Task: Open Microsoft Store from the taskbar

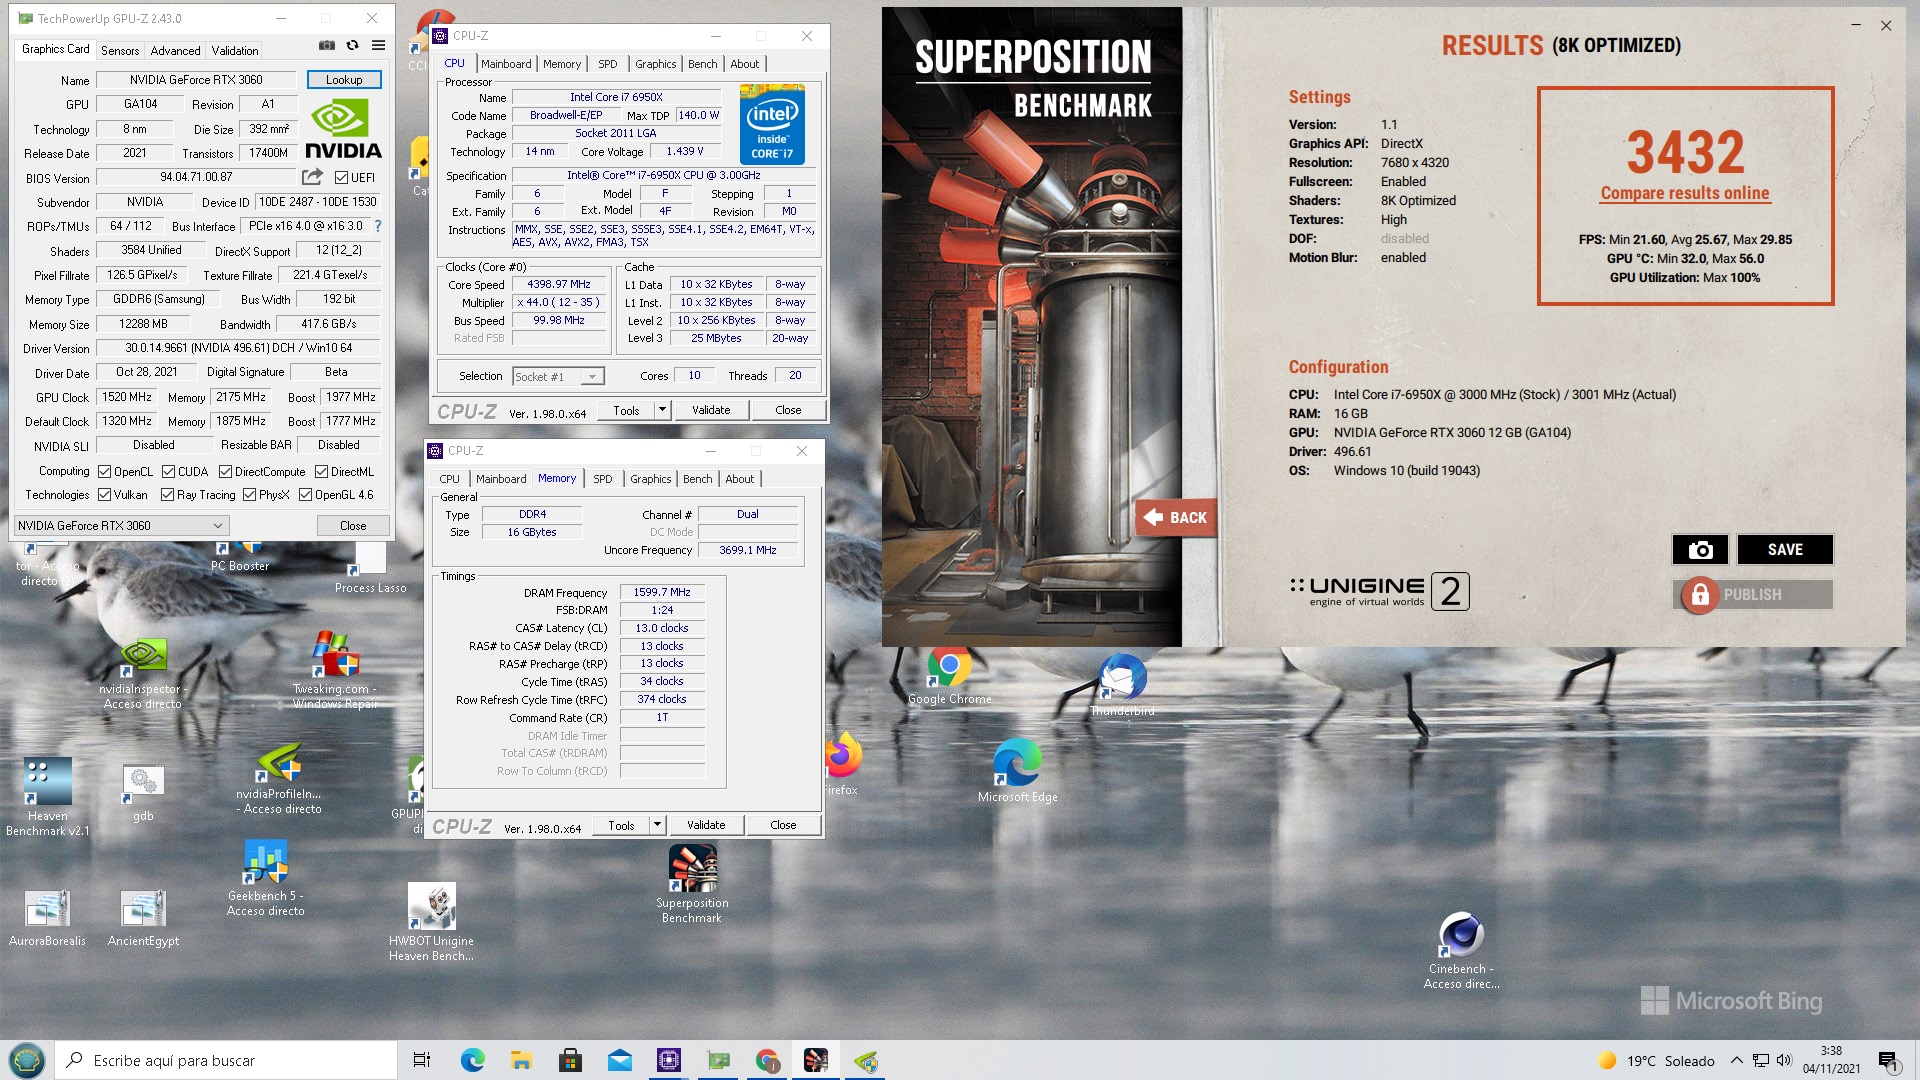Action: (570, 1060)
